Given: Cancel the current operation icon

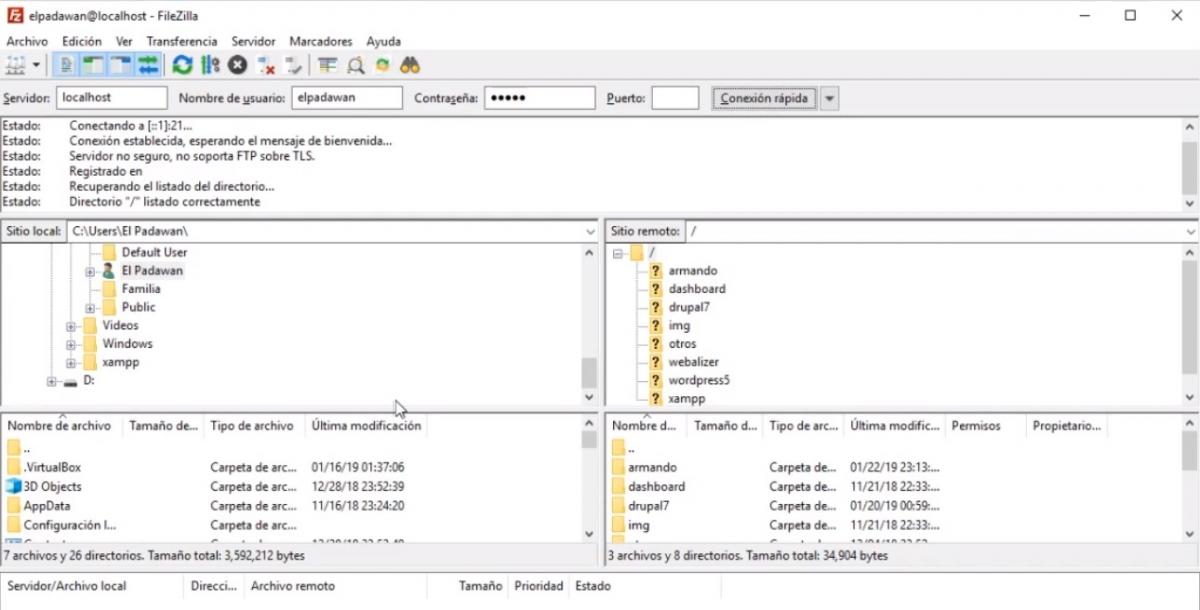Looking at the screenshot, I should pyautogui.click(x=237, y=66).
